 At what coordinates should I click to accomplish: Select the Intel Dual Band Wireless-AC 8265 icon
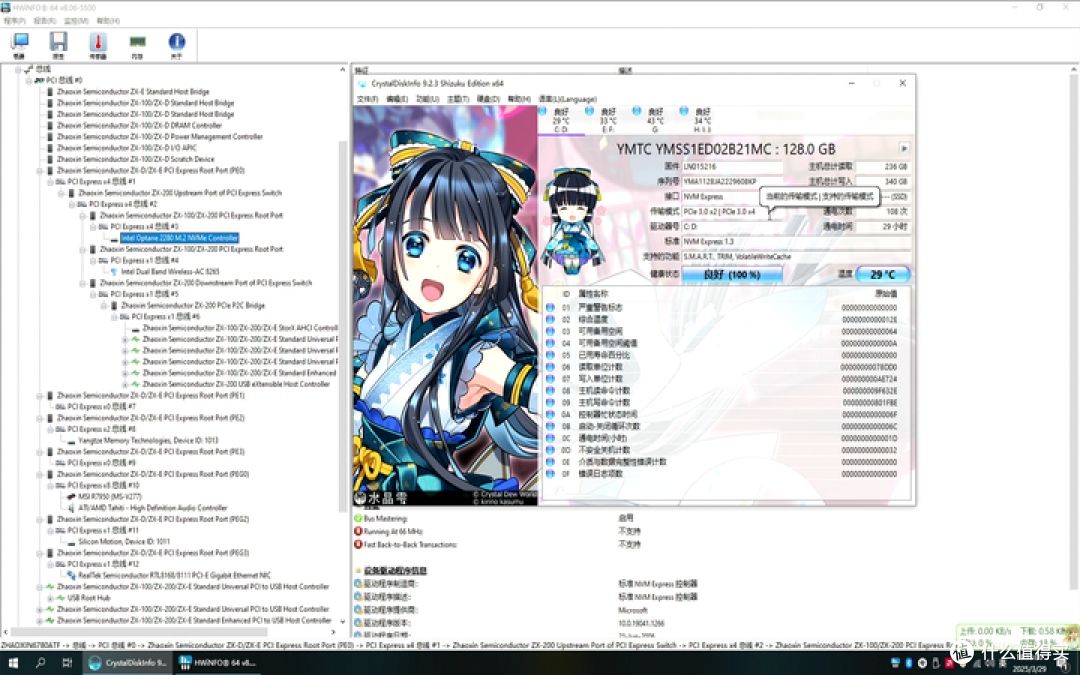114,271
